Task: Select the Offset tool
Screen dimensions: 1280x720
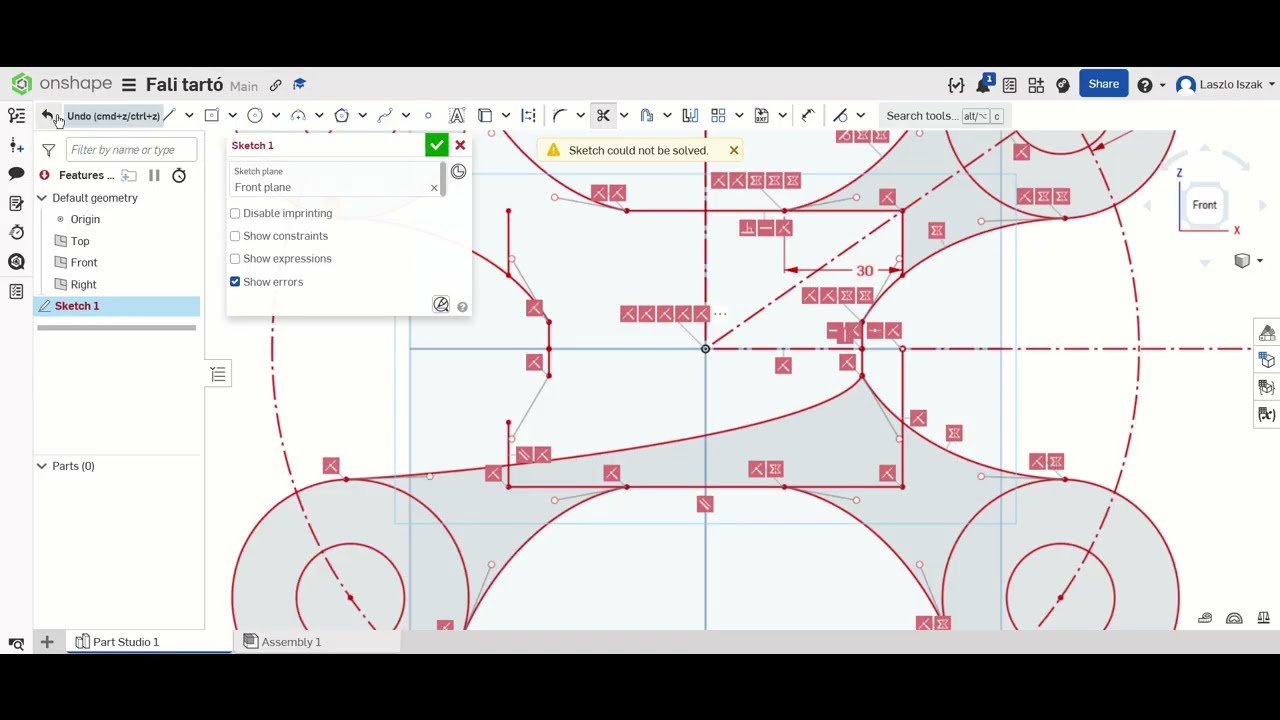Action: click(x=647, y=116)
